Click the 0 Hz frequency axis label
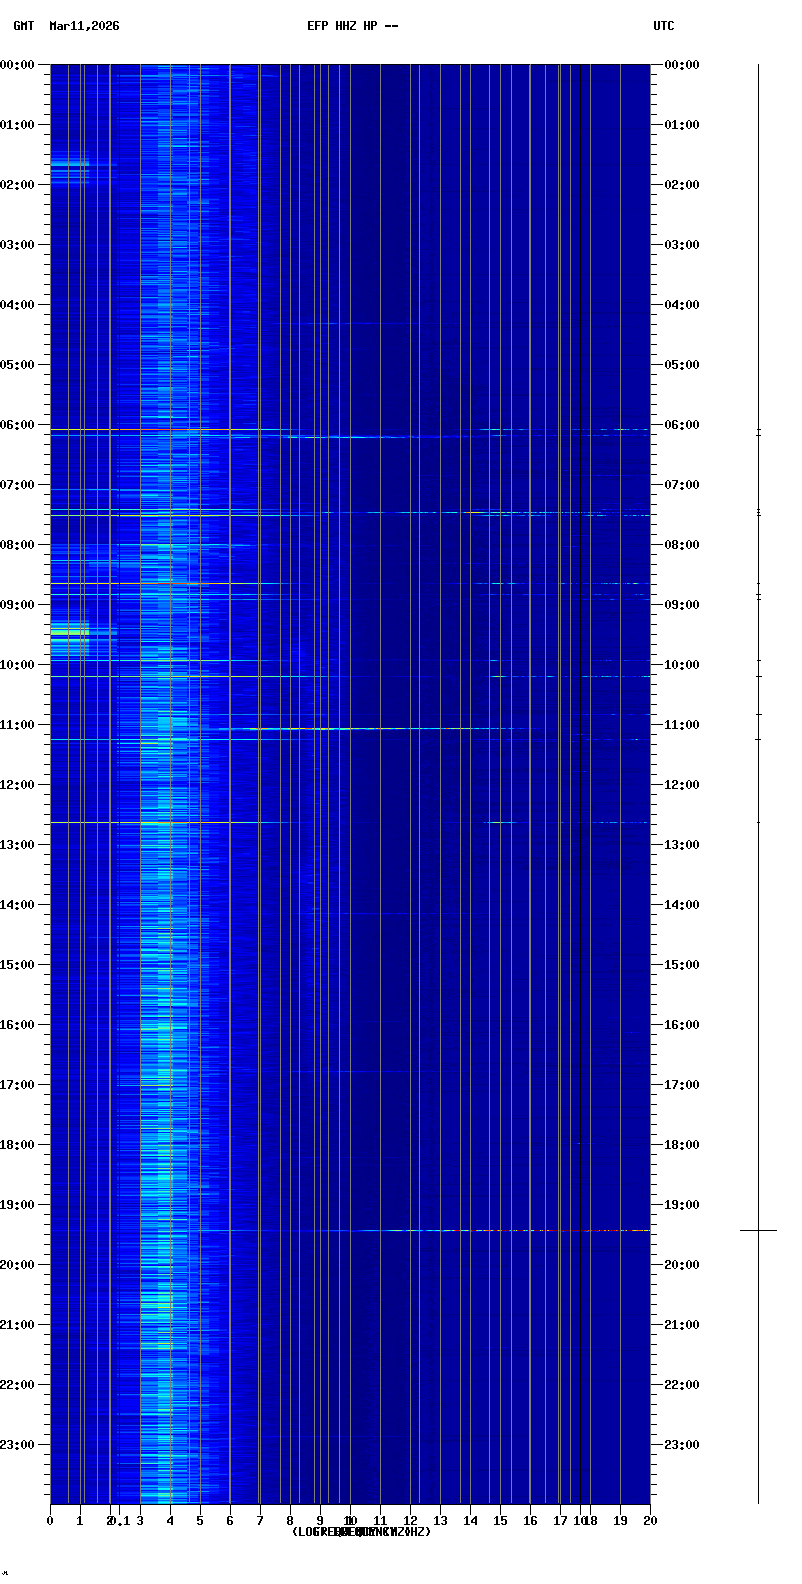The width and height of the screenshot is (802, 1584). click(x=50, y=1521)
